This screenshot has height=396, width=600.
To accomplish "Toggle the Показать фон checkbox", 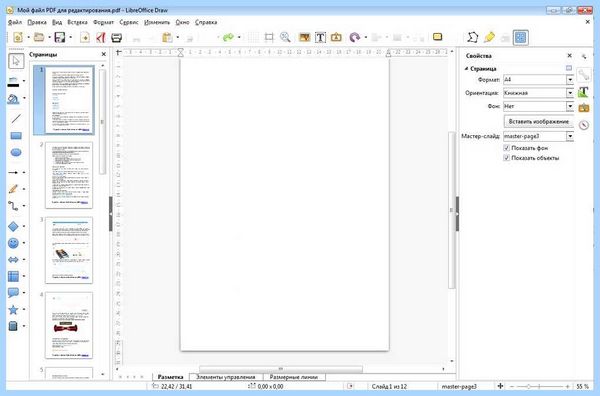I will coord(506,148).
